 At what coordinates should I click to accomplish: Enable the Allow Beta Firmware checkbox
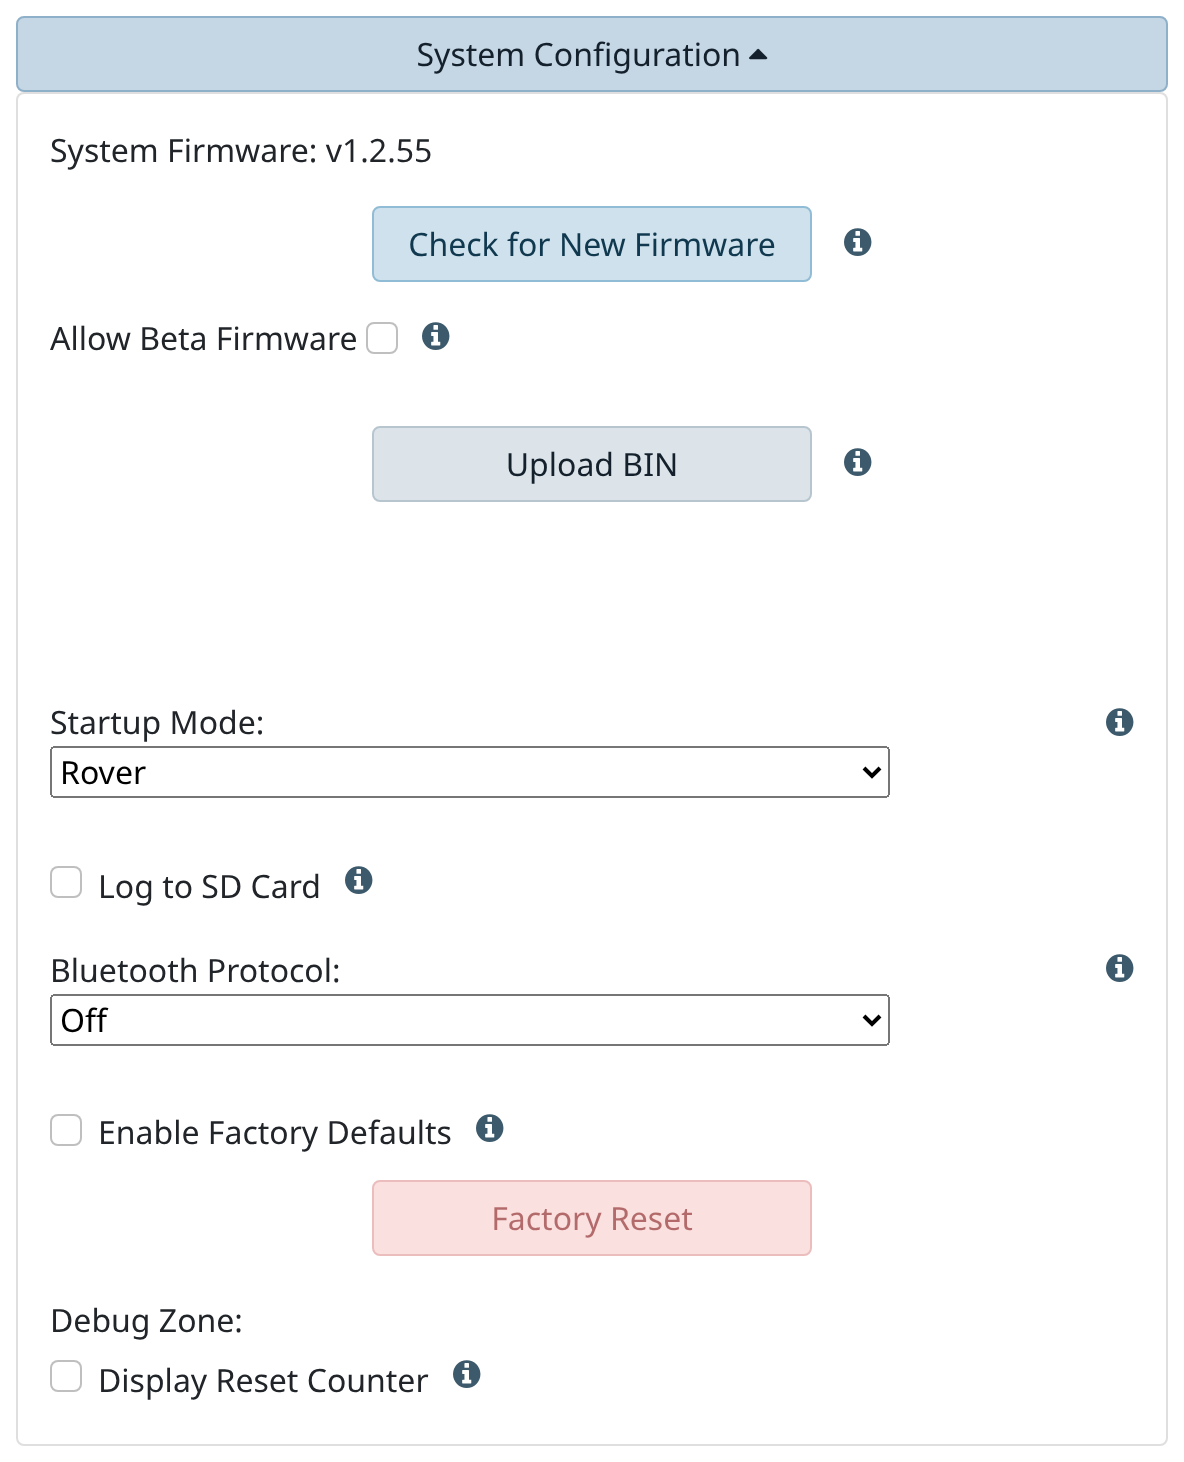point(382,338)
